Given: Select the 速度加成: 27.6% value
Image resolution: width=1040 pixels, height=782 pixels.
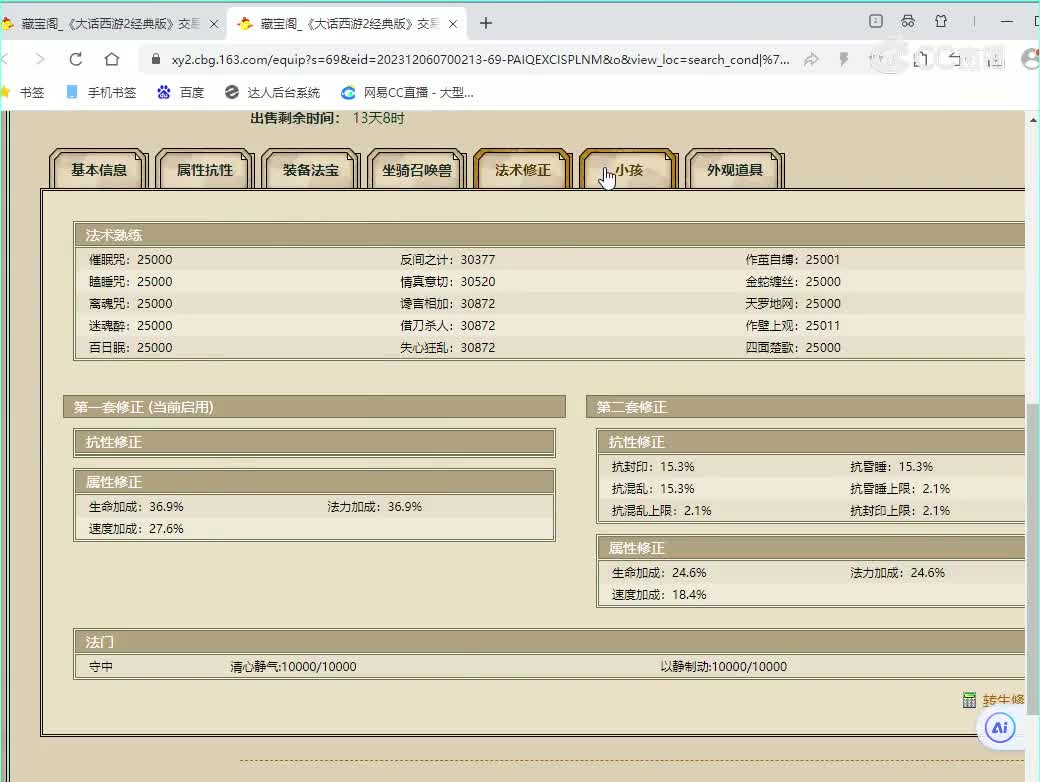Looking at the screenshot, I should 136,528.
